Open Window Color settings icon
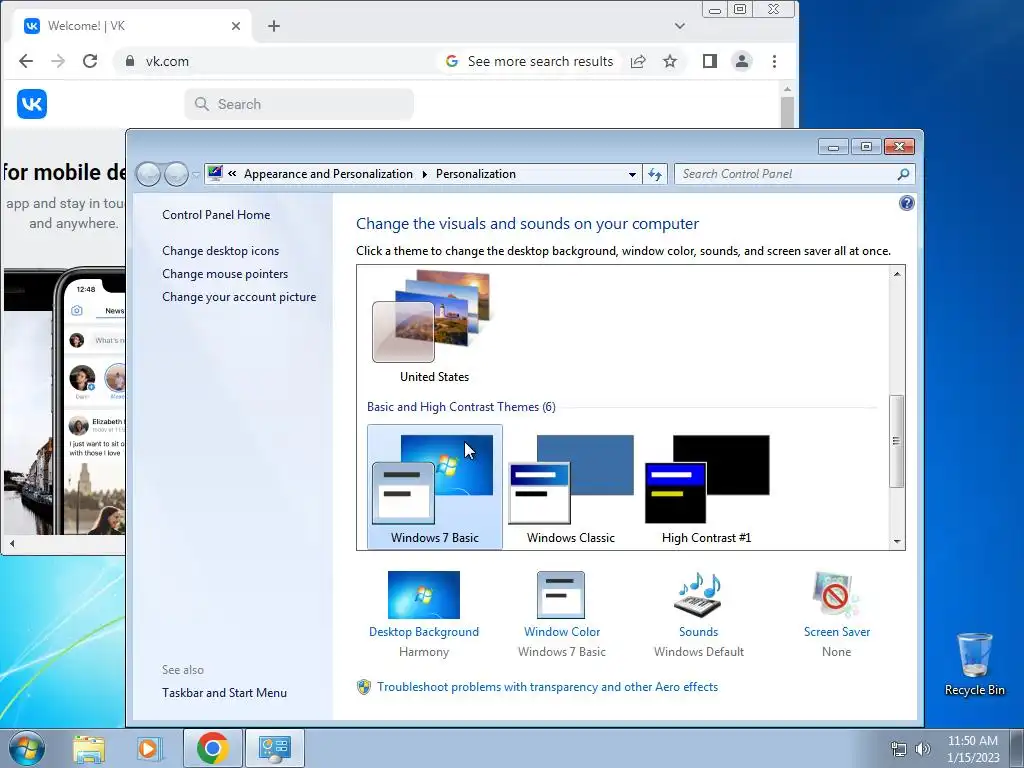Image resolution: width=1024 pixels, height=768 pixels. (561, 595)
